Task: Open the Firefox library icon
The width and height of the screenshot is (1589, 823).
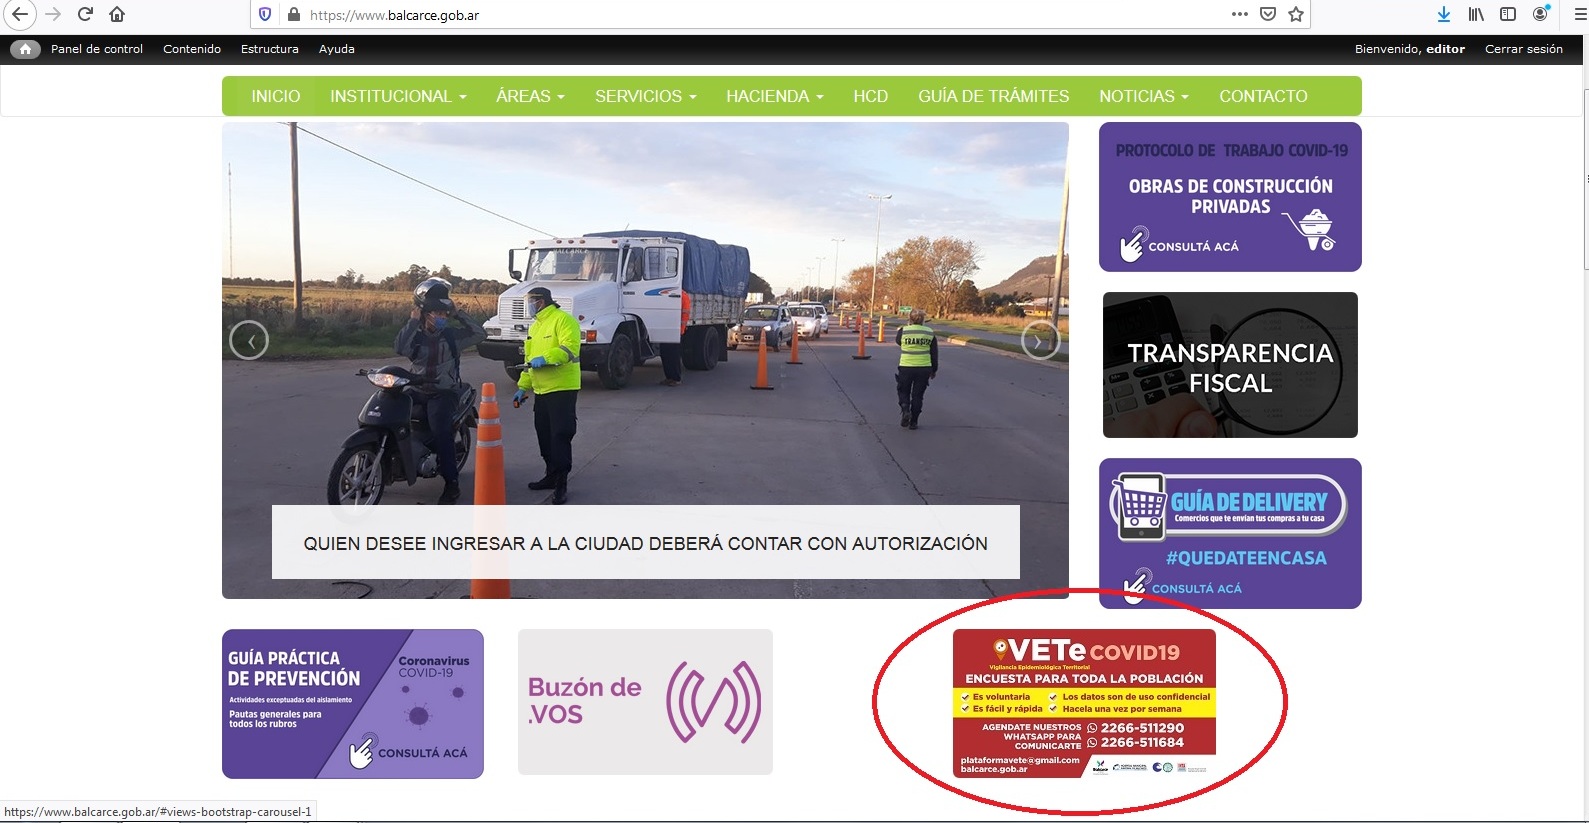Action: pyautogui.click(x=1475, y=14)
